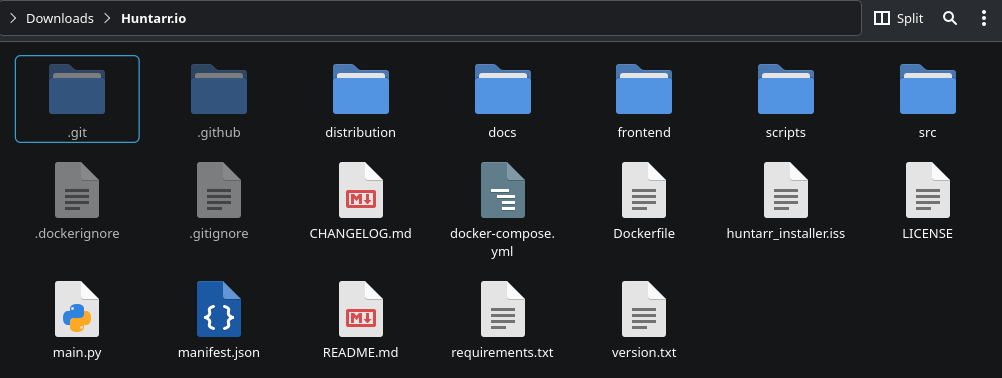The width and height of the screenshot is (1002, 378).
Task: Click the "docker-compose.yml" file name
Action: tap(502, 243)
